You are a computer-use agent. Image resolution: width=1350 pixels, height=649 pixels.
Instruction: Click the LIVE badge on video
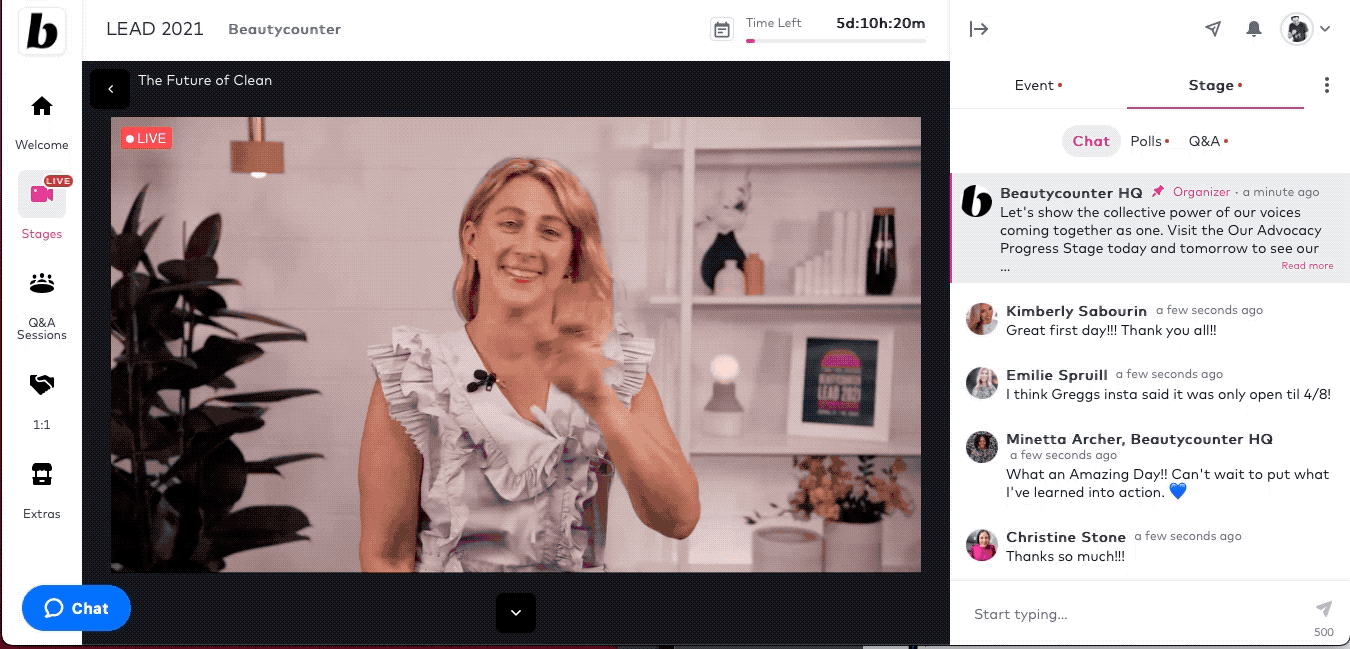146,138
